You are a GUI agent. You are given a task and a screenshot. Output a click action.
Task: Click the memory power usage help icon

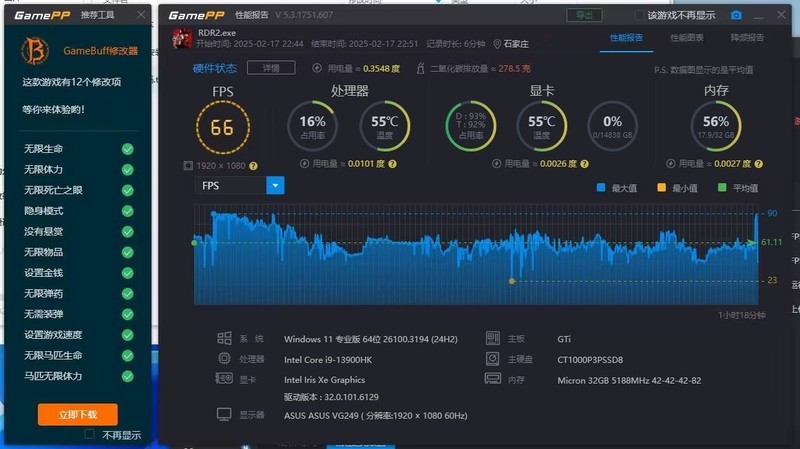(758, 164)
